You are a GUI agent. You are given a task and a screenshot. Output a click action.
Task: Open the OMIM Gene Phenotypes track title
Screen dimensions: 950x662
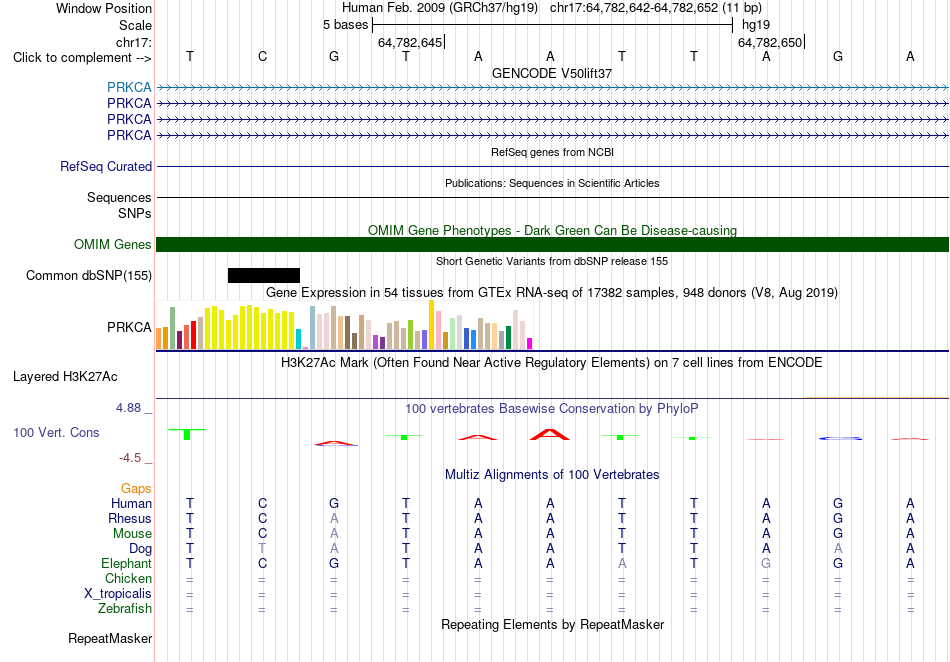pos(552,230)
